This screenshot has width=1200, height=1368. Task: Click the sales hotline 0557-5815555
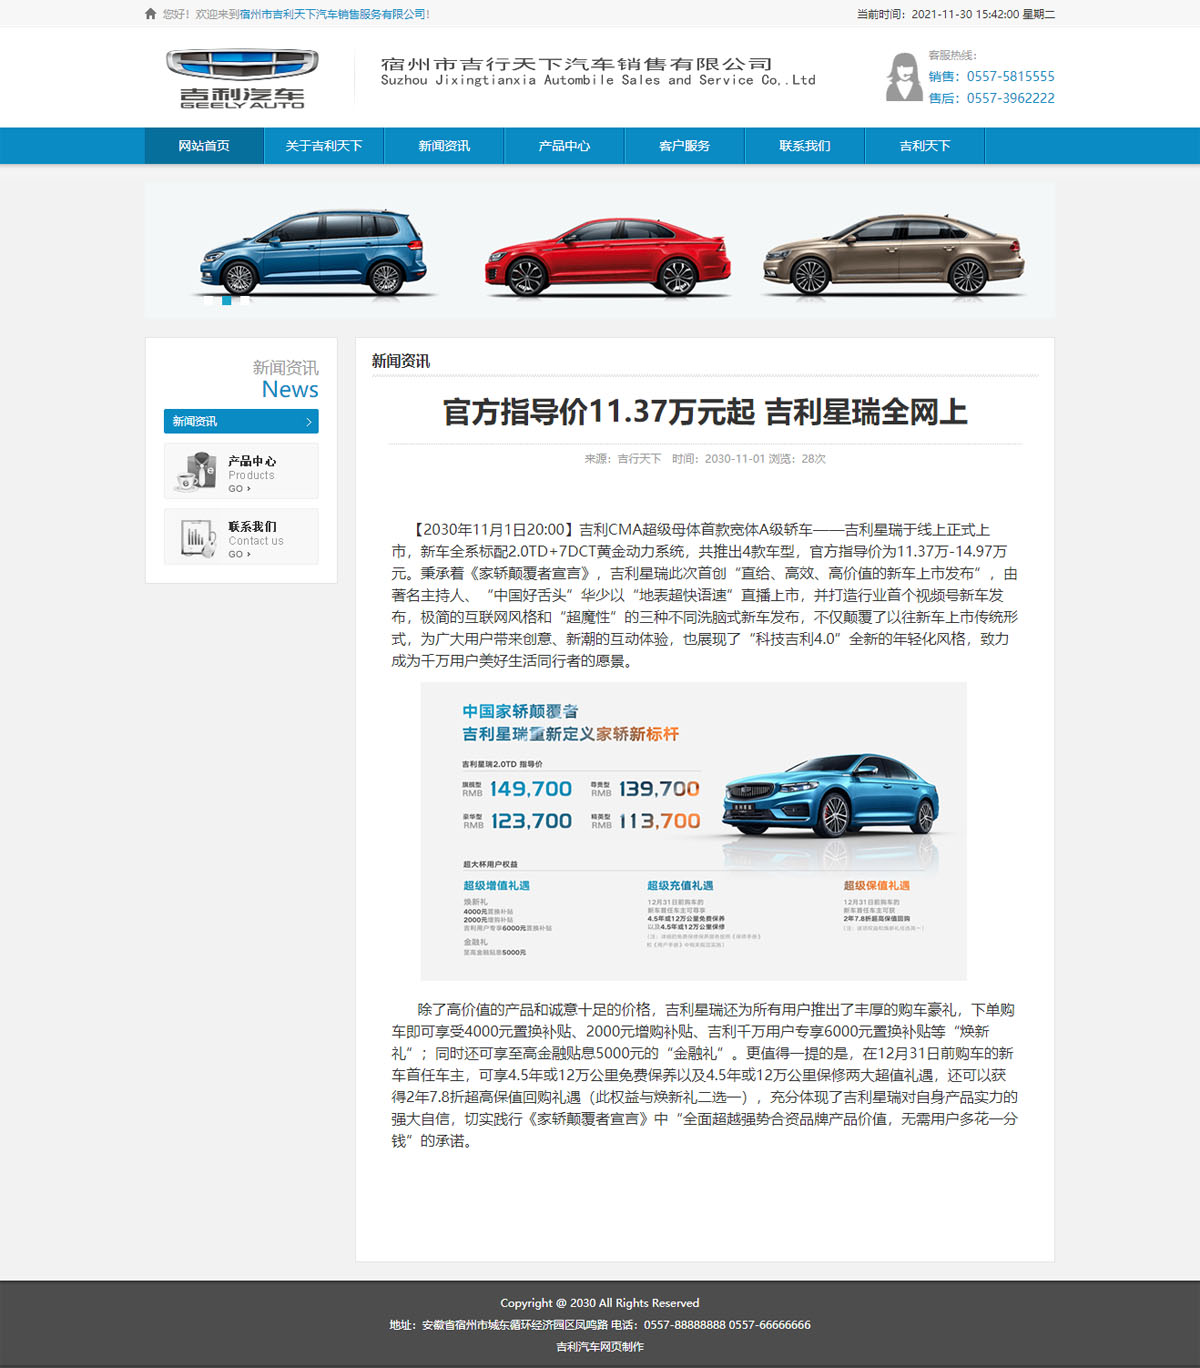[x=1010, y=76]
